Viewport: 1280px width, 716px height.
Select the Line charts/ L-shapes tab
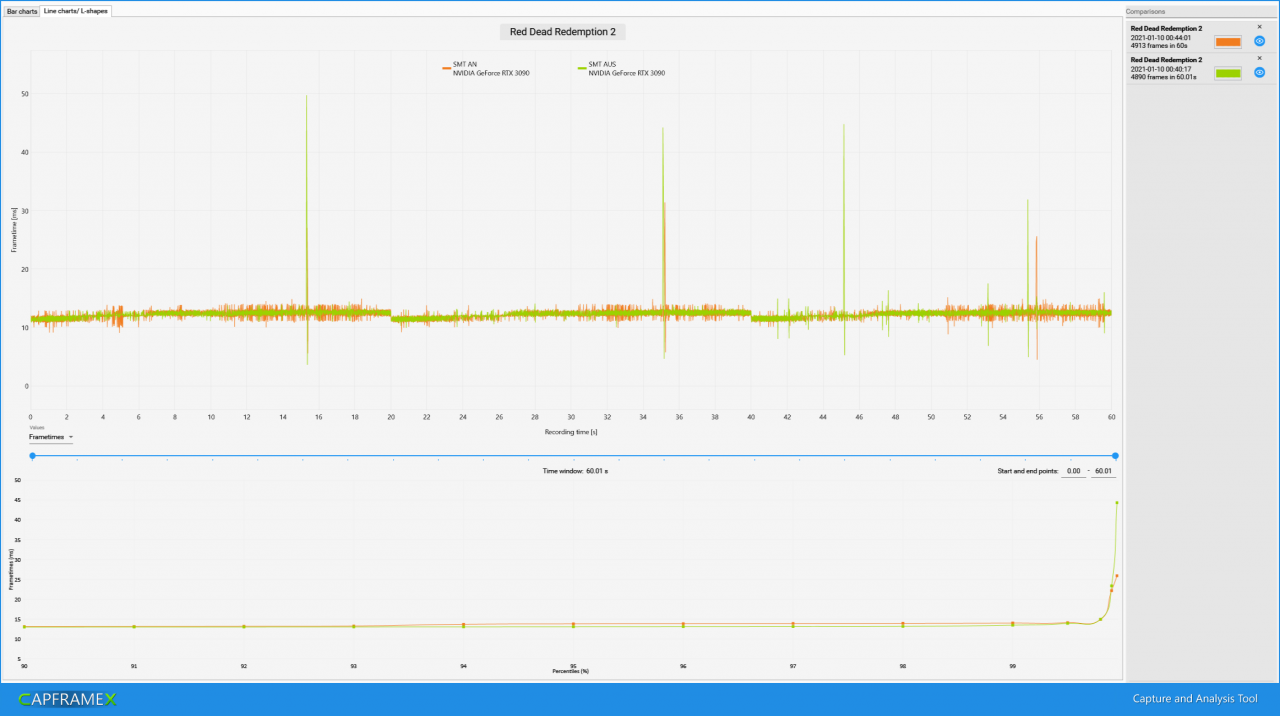[x=76, y=11]
